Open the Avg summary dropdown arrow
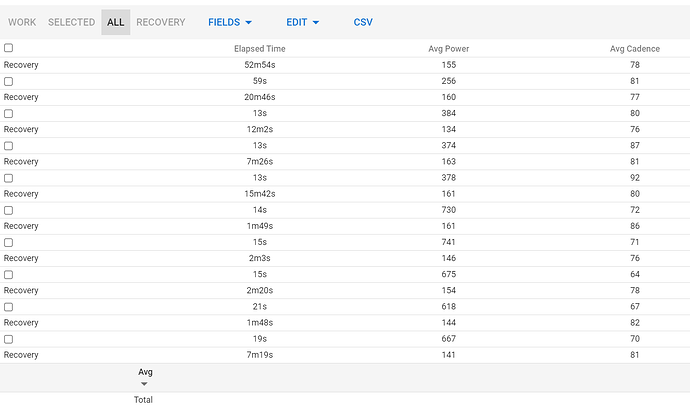 click(x=144, y=384)
